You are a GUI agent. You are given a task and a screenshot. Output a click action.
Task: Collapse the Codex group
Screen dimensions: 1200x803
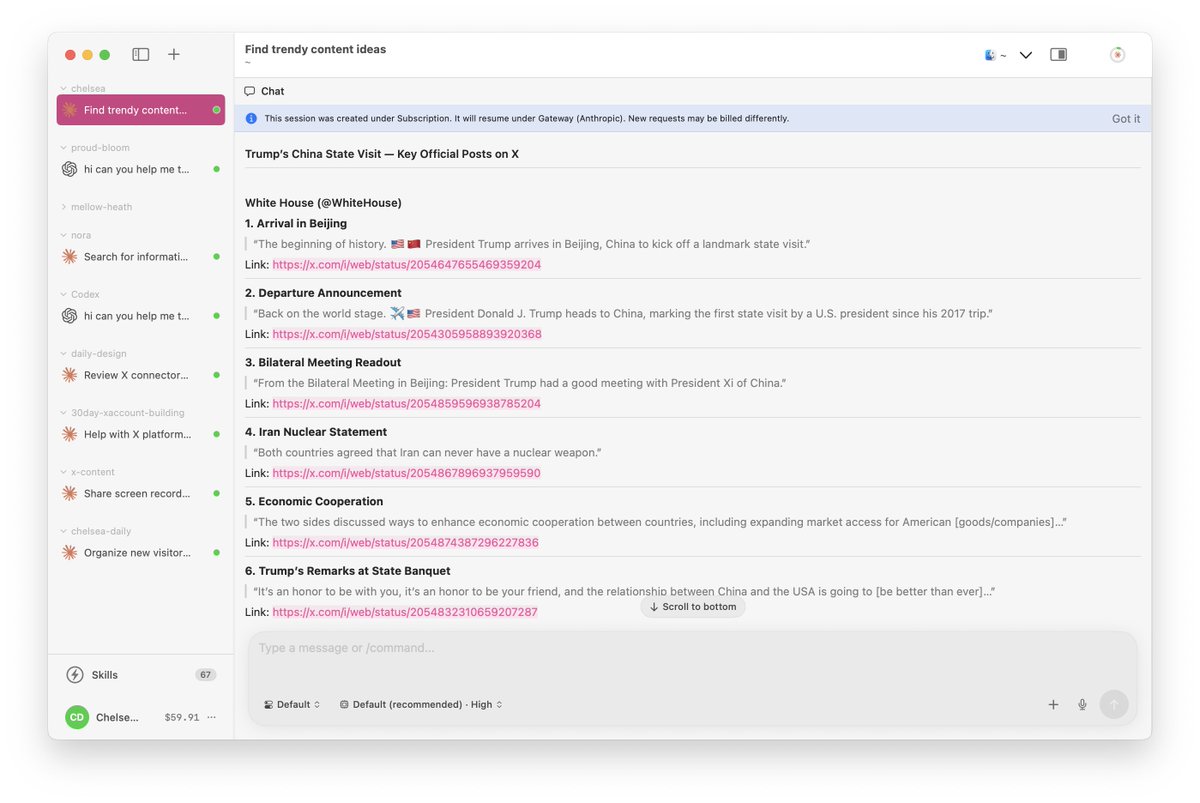[79, 294]
